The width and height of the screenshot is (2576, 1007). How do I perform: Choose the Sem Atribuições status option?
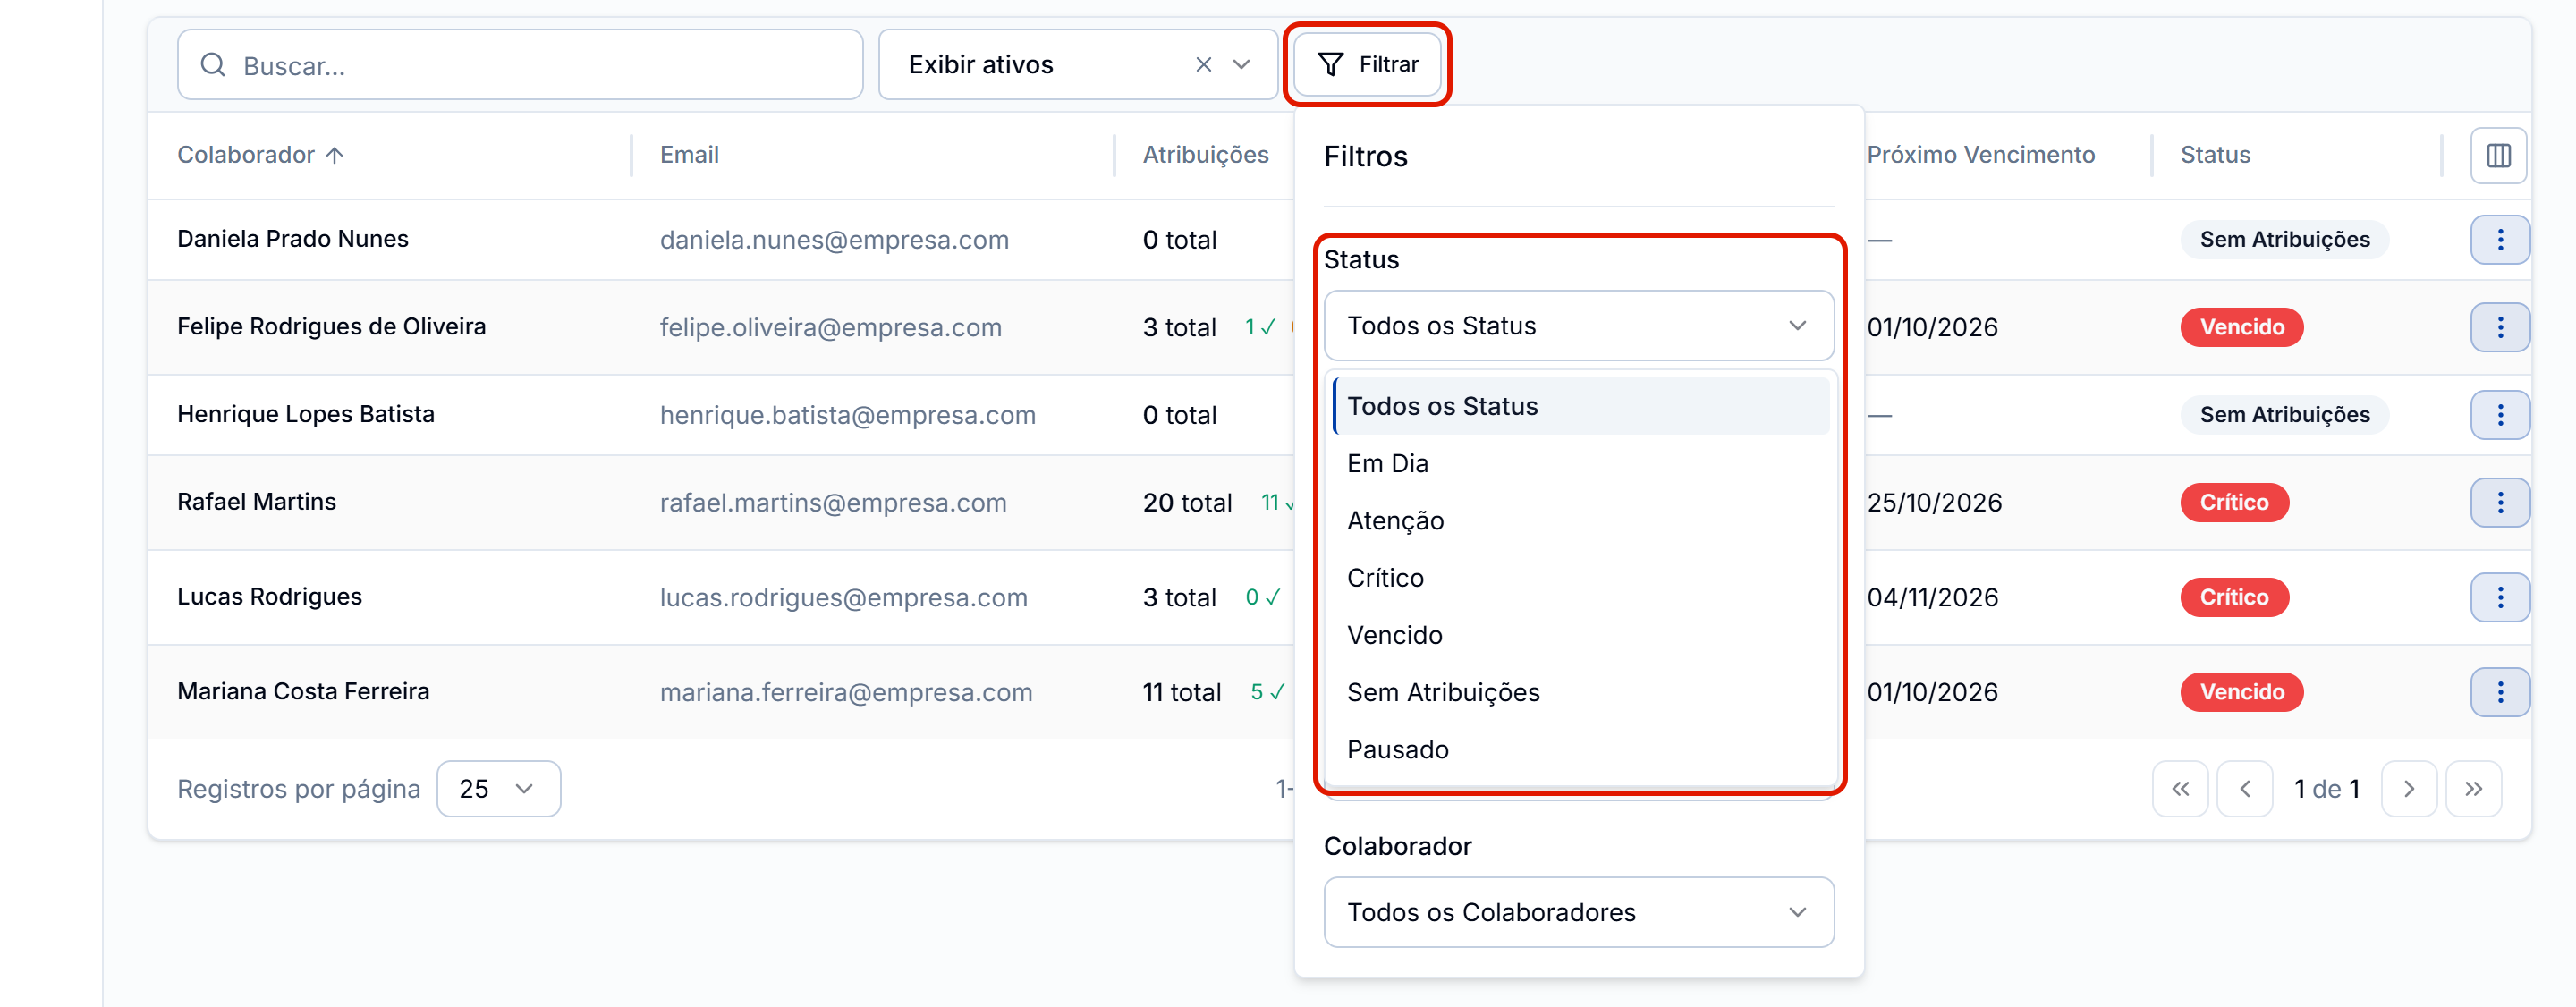coord(1581,692)
